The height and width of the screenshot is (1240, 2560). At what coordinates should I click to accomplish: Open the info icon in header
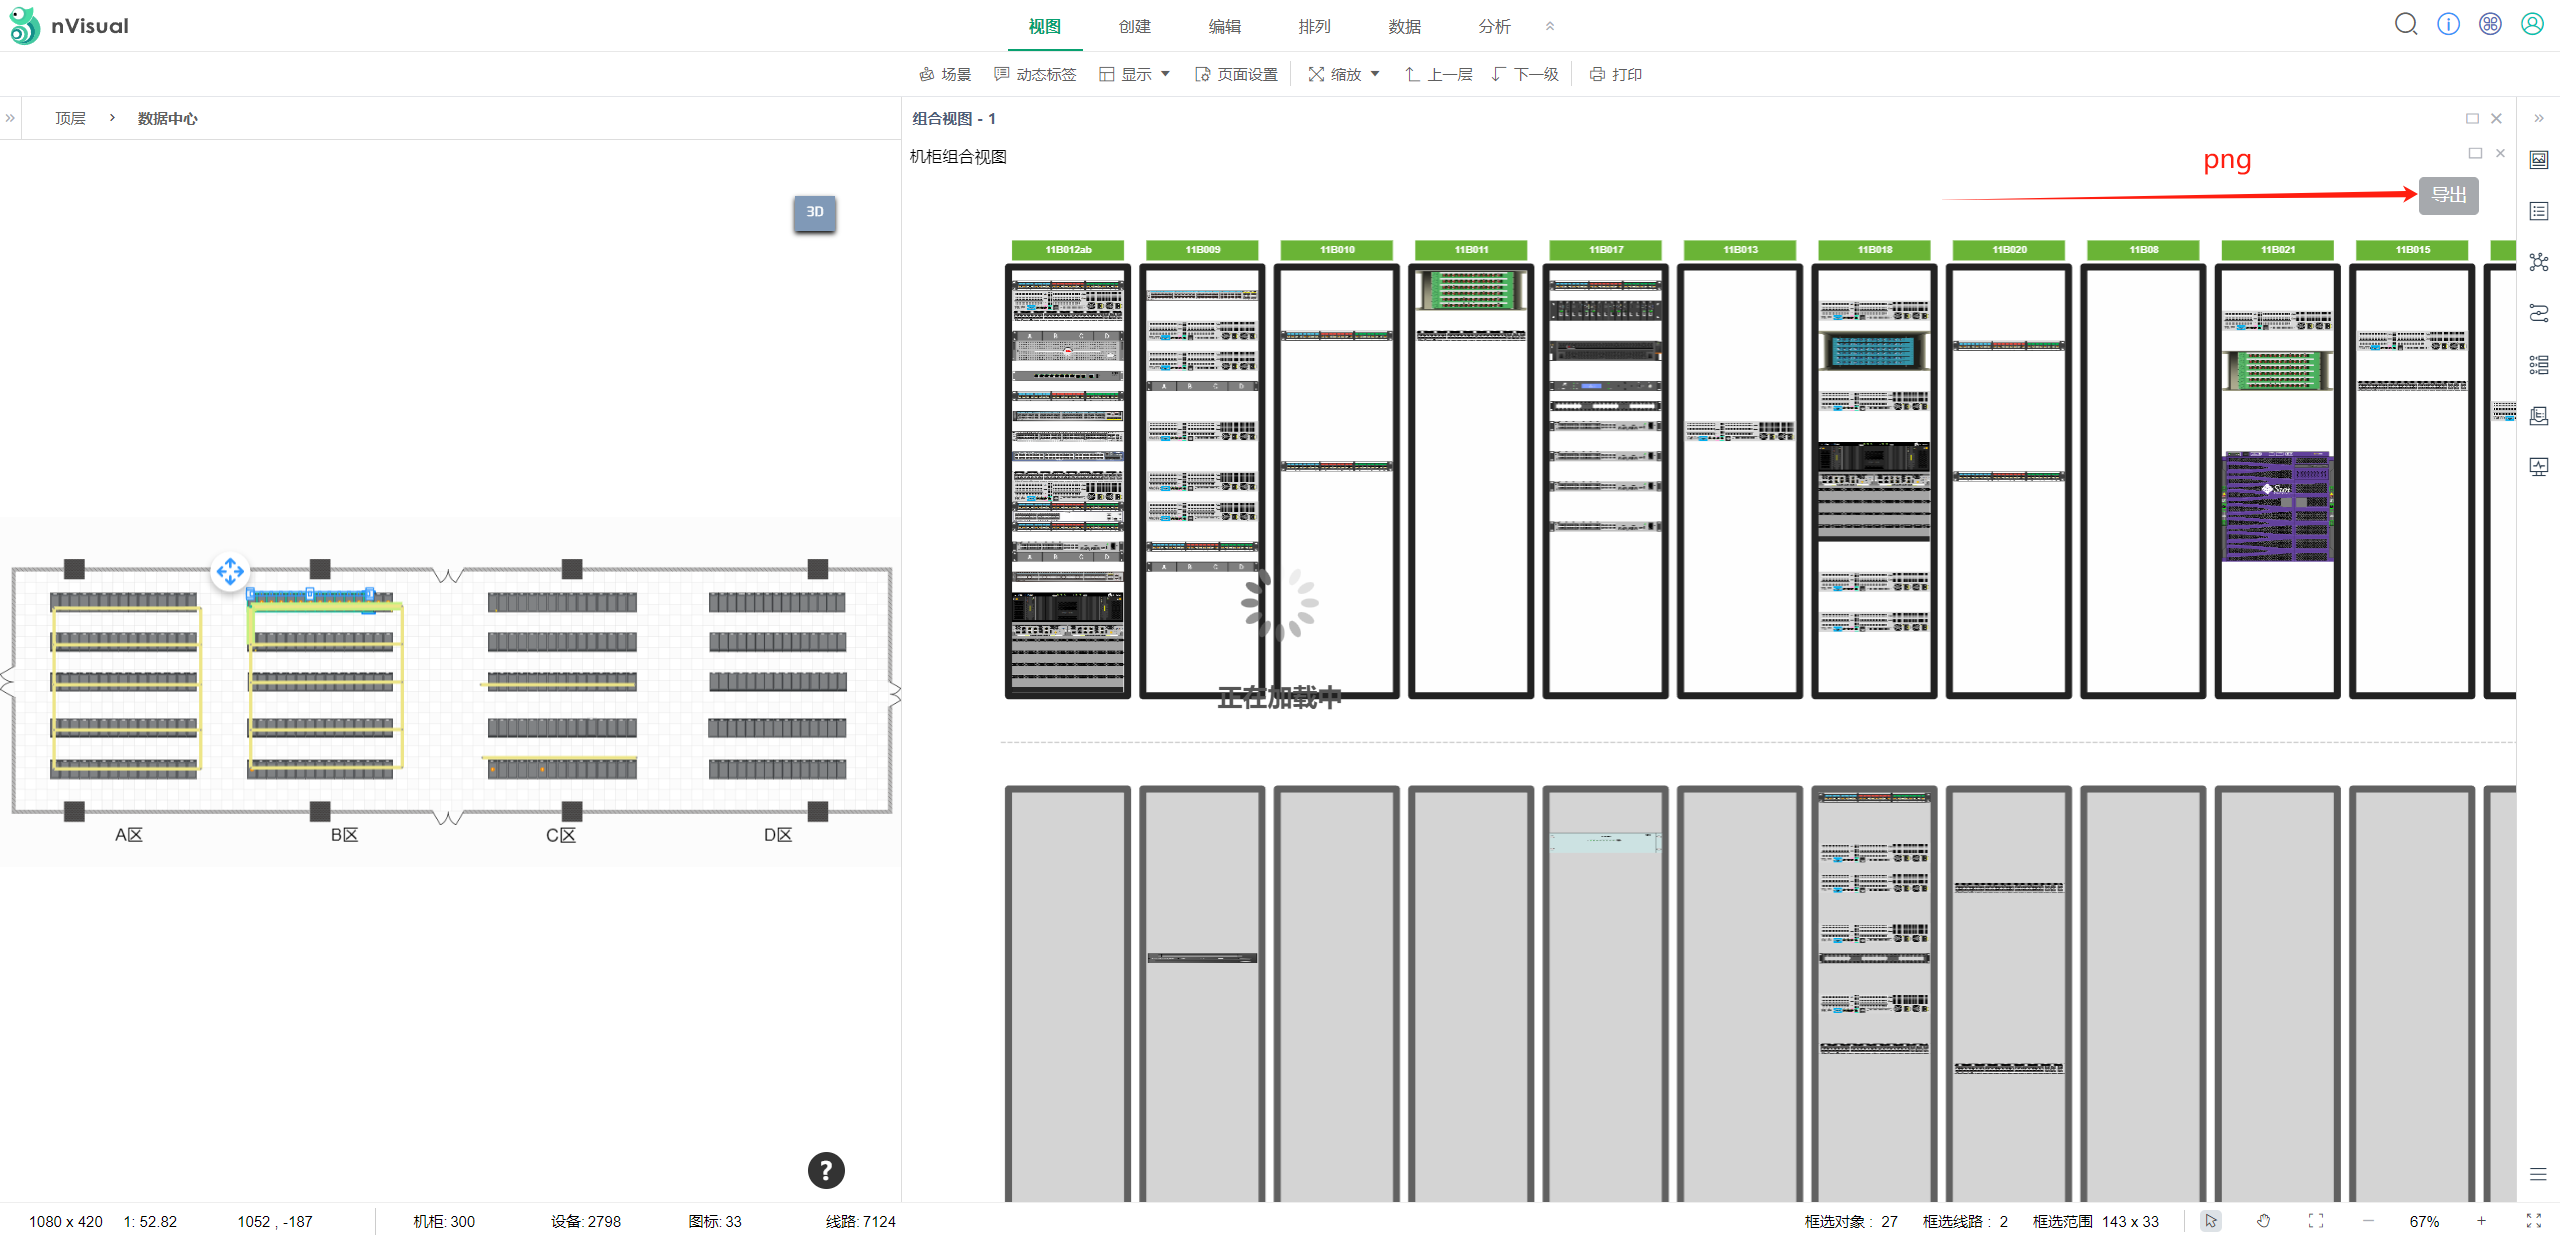coord(2448,24)
